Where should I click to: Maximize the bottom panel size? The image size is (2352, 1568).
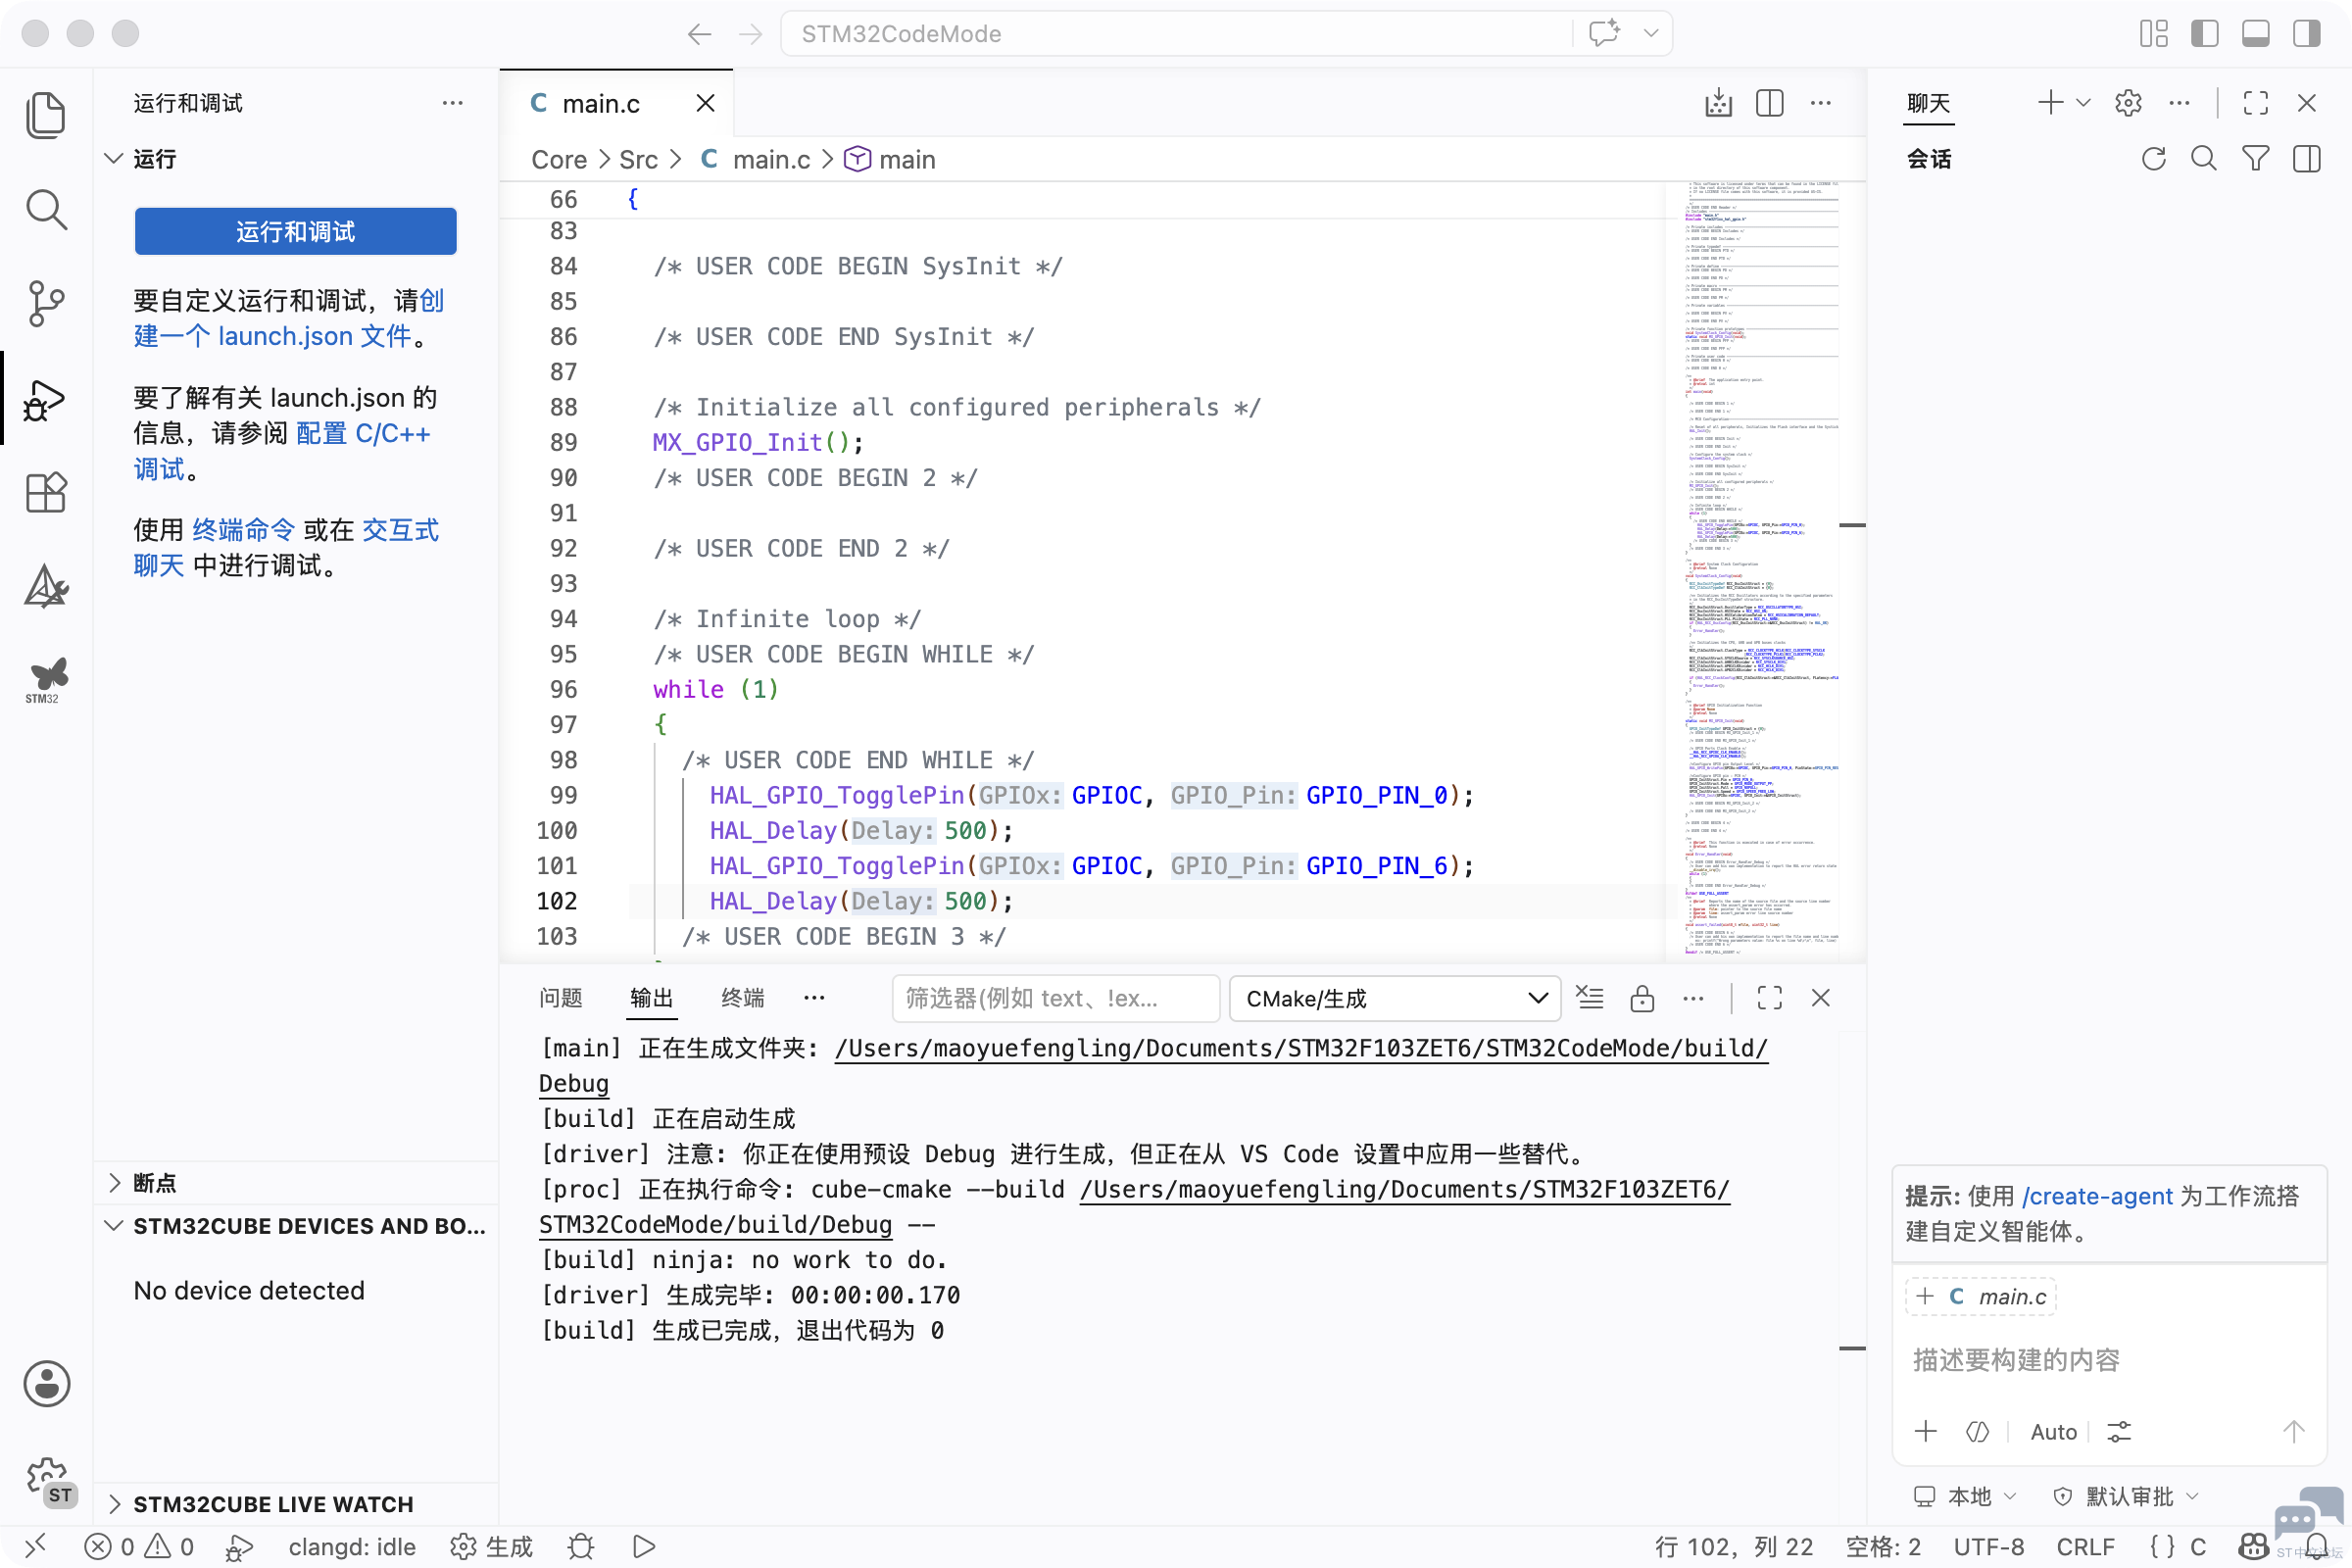tap(1769, 998)
